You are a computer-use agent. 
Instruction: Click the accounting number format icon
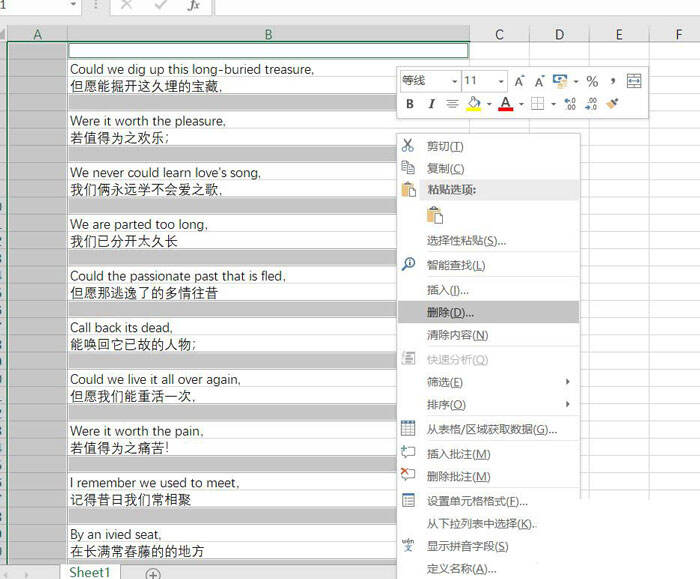pyautogui.click(x=560, y=81)
